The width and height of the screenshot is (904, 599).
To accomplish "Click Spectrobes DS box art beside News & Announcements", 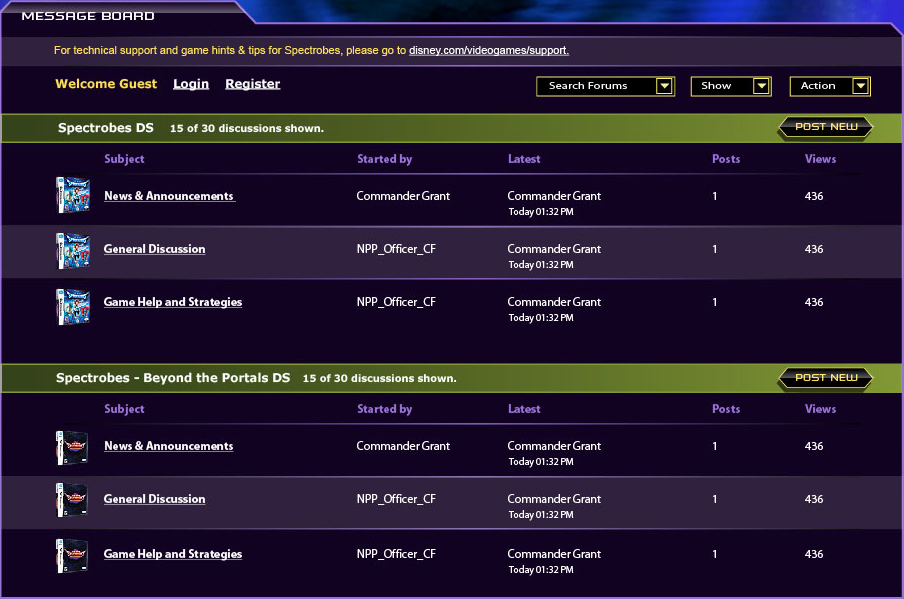I will point(73,195).
